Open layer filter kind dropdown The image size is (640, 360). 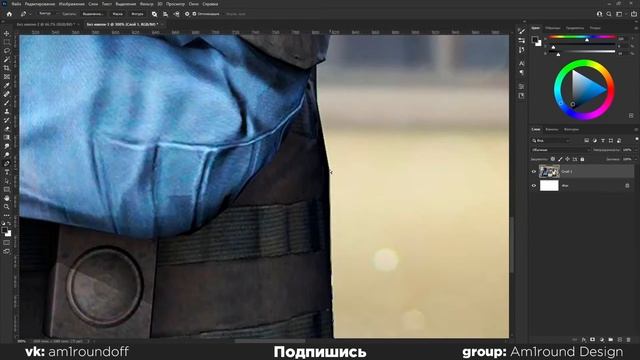pyautogui.click(x=551, y=140)
